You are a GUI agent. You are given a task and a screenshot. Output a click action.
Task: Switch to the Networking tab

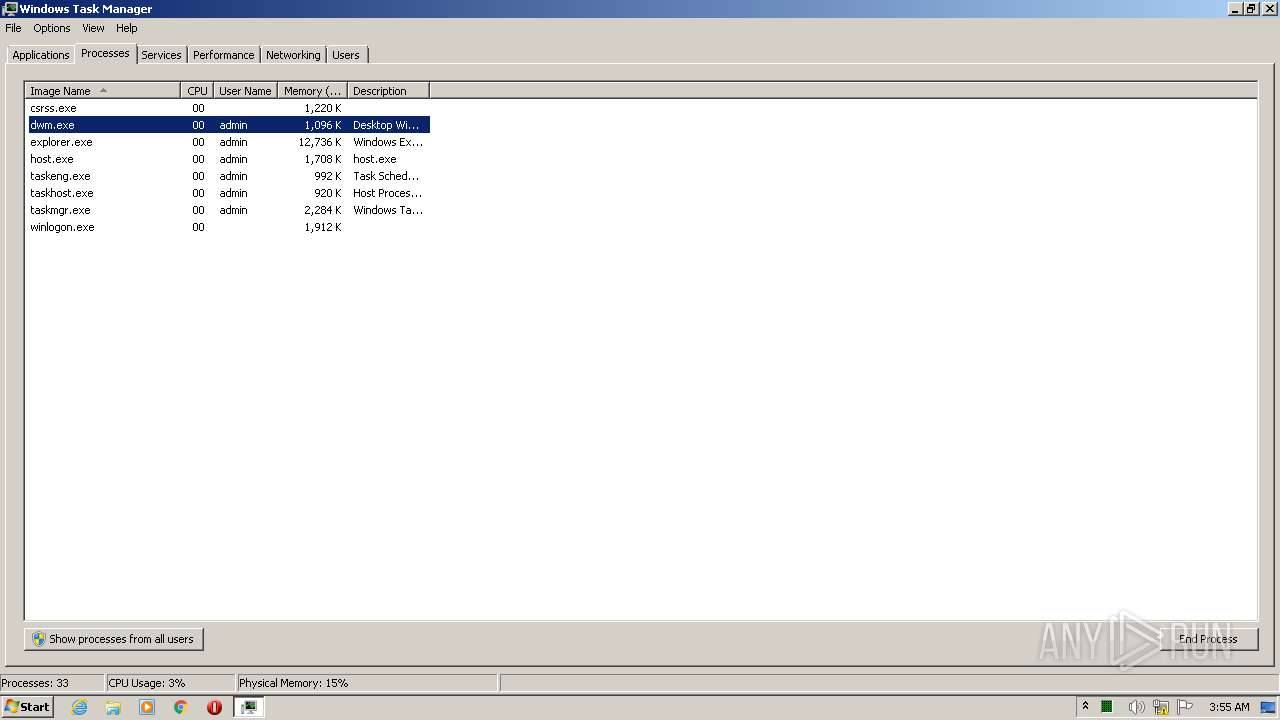pyautogui.click(x=293, y=55)
